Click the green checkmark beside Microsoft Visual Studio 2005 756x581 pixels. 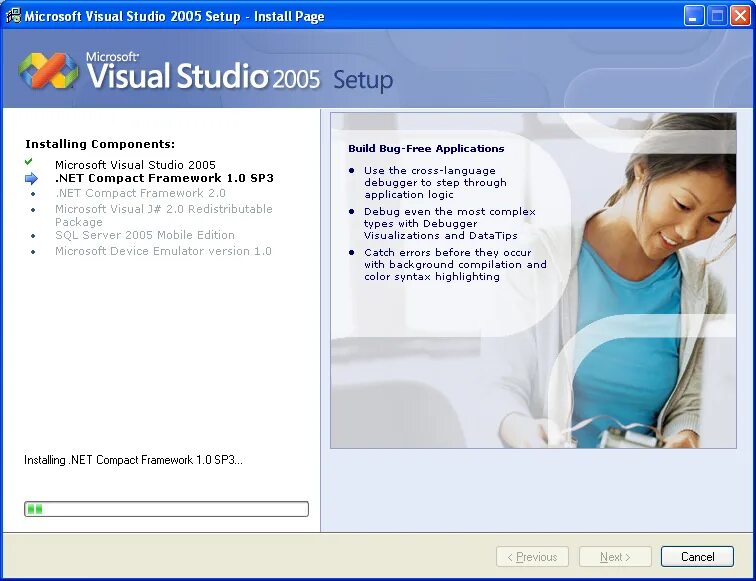[28, 162]
